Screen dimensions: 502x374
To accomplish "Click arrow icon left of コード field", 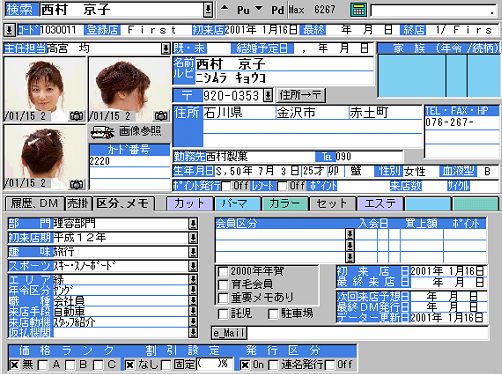I will coord(9,30).
